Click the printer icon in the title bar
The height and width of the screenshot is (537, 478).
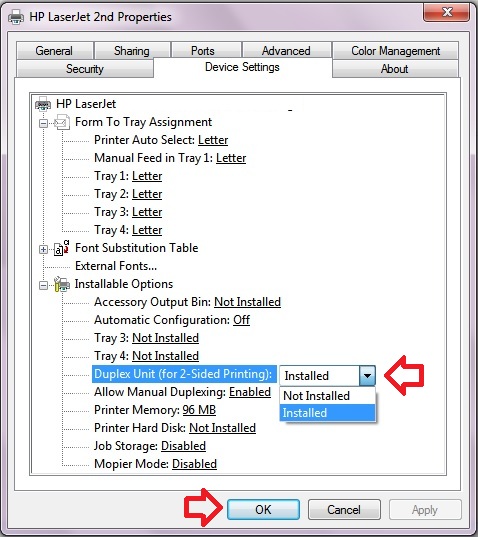(16, 17)
